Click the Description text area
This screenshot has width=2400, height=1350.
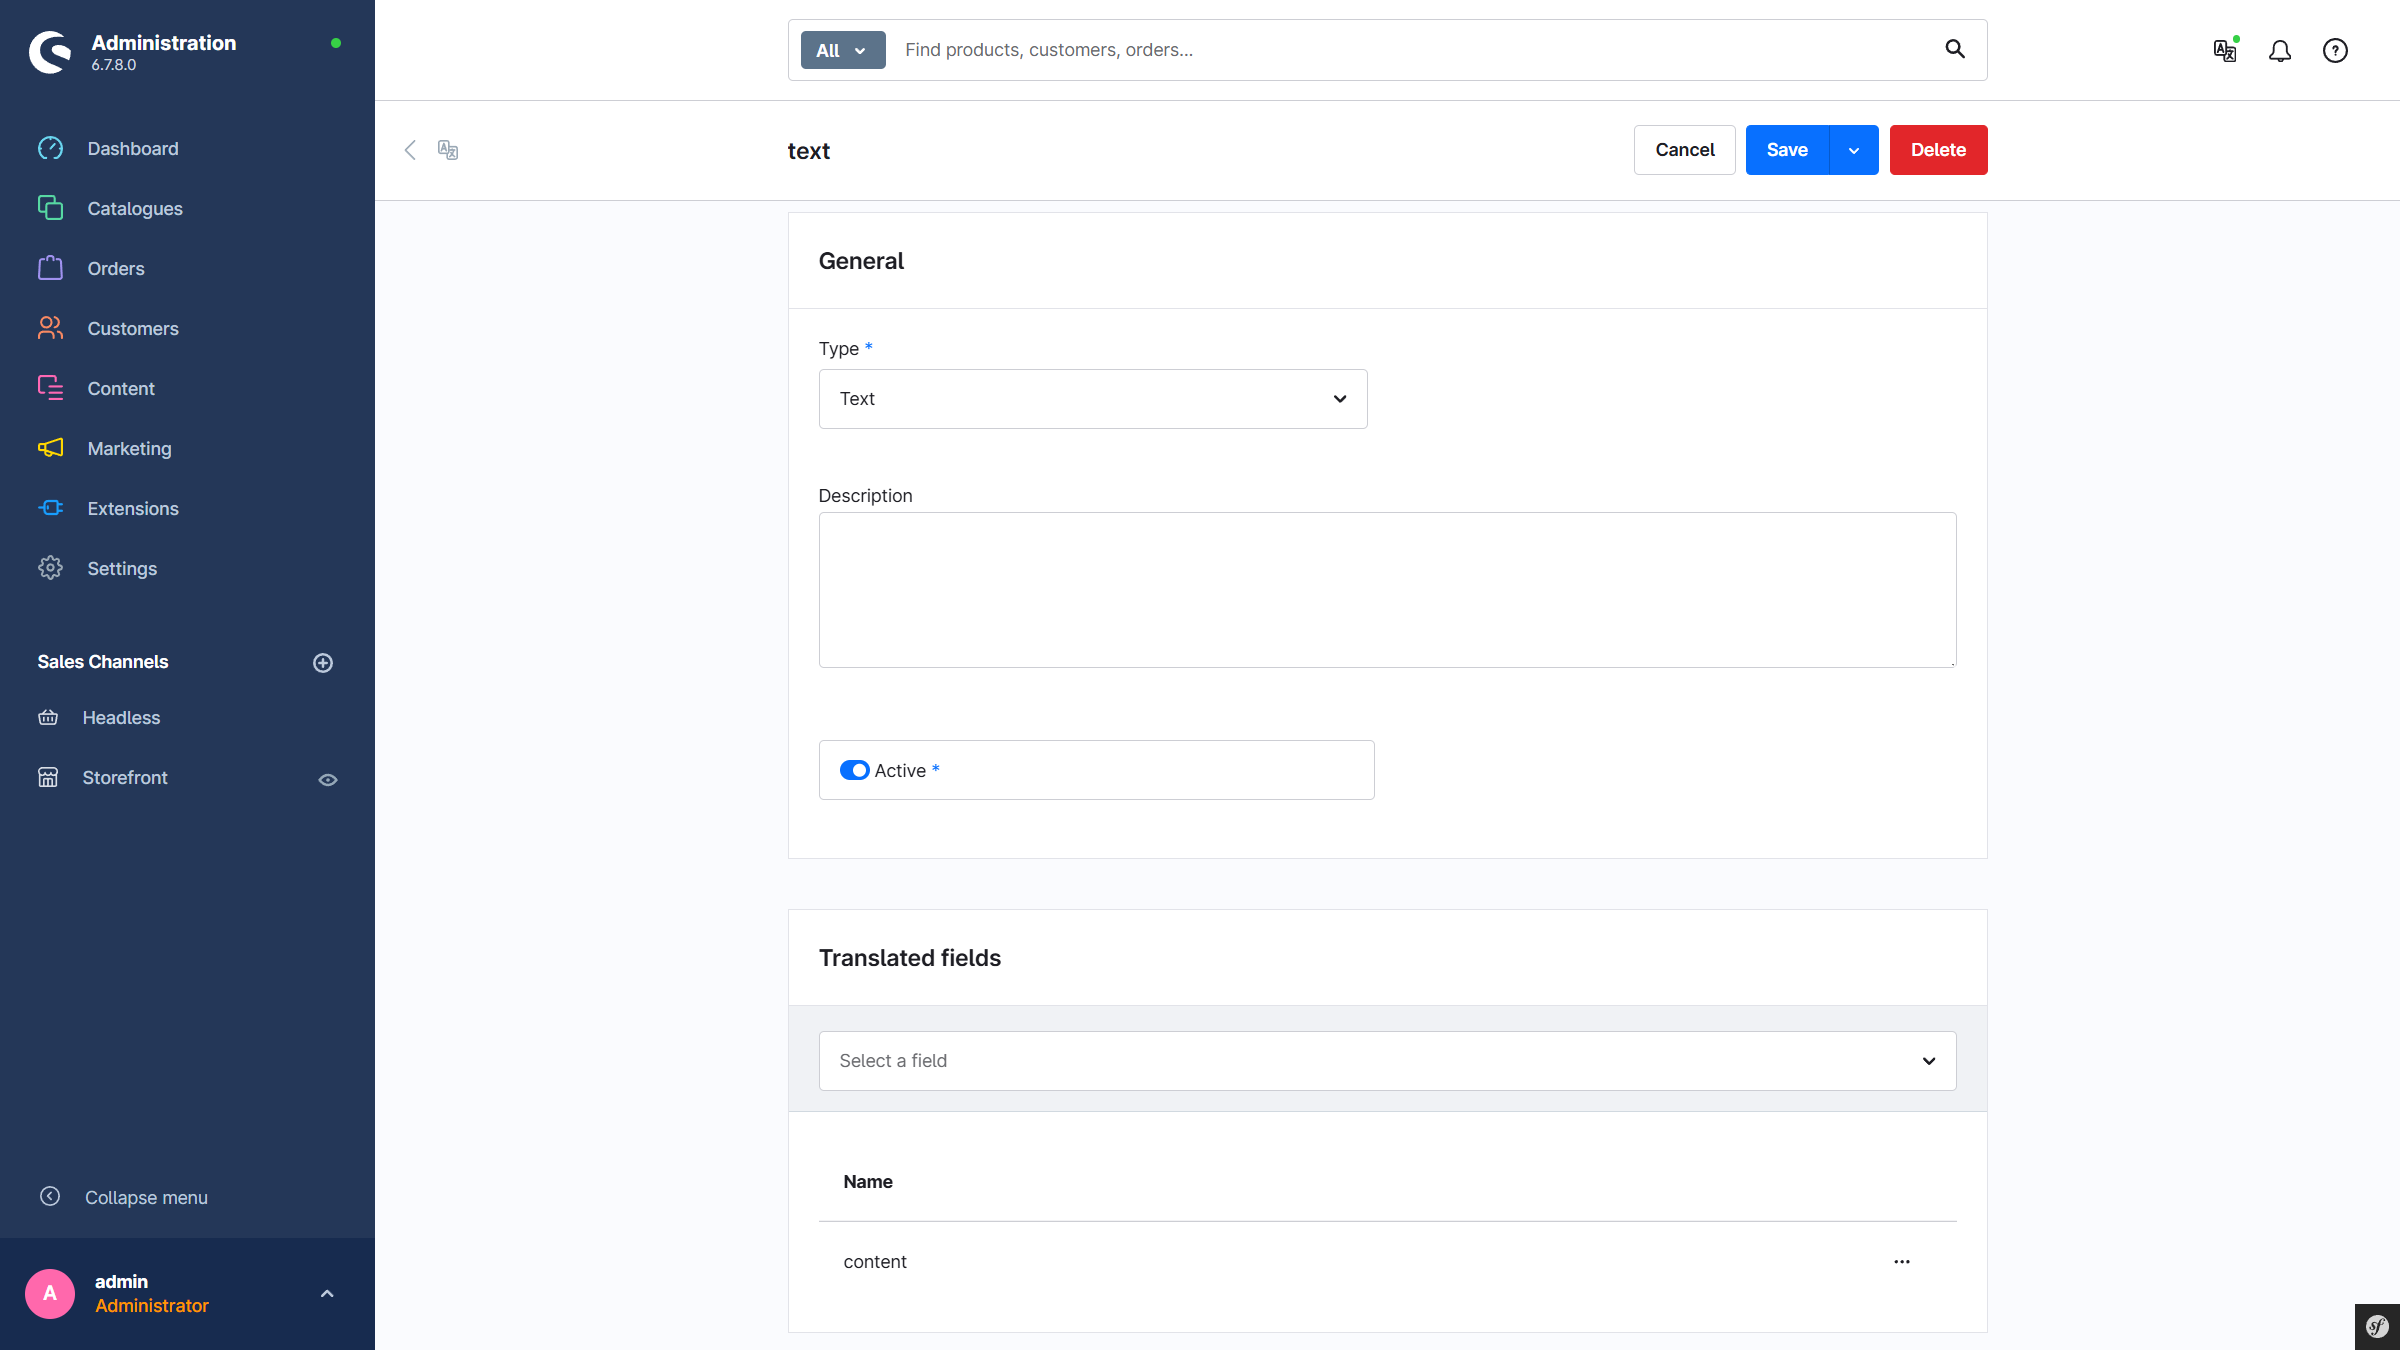pyautogui.click(x=1386, y=590)
